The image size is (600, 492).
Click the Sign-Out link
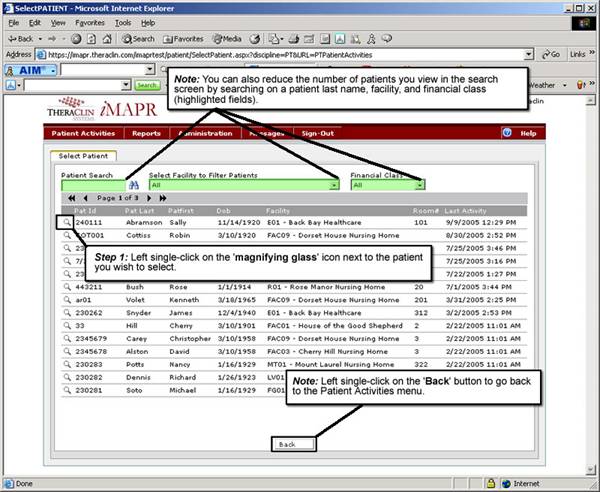318,133
